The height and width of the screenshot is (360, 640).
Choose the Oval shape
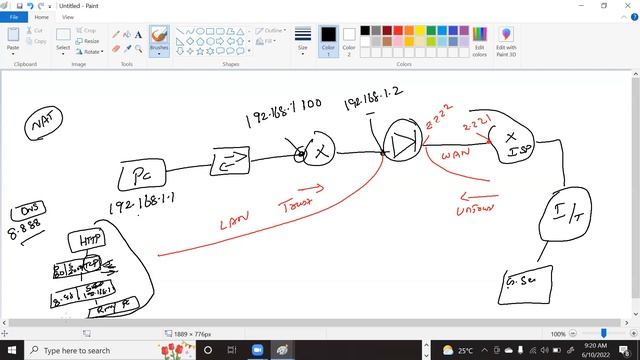pyautogui.click(x=200, y=31)
